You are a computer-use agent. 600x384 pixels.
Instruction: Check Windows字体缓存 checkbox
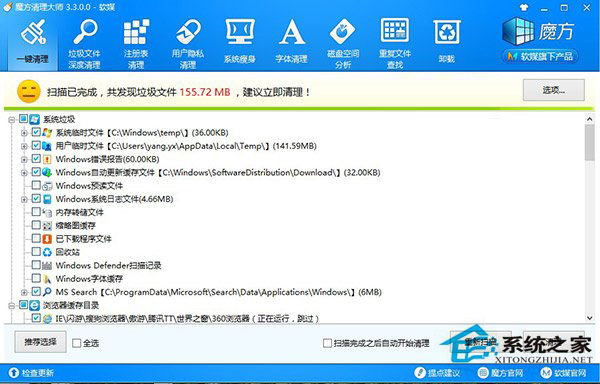(36, 278)
